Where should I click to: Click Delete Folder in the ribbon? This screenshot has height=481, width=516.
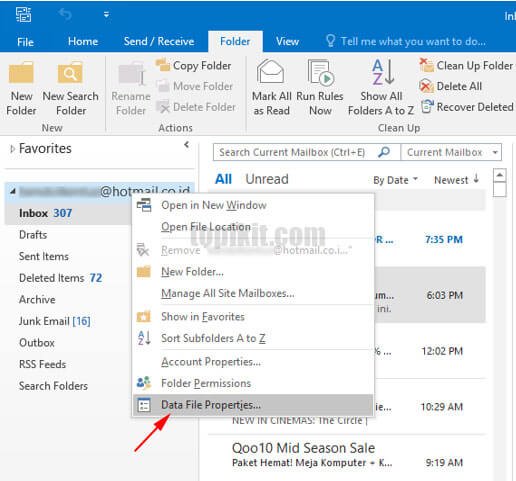coord(196,107)
